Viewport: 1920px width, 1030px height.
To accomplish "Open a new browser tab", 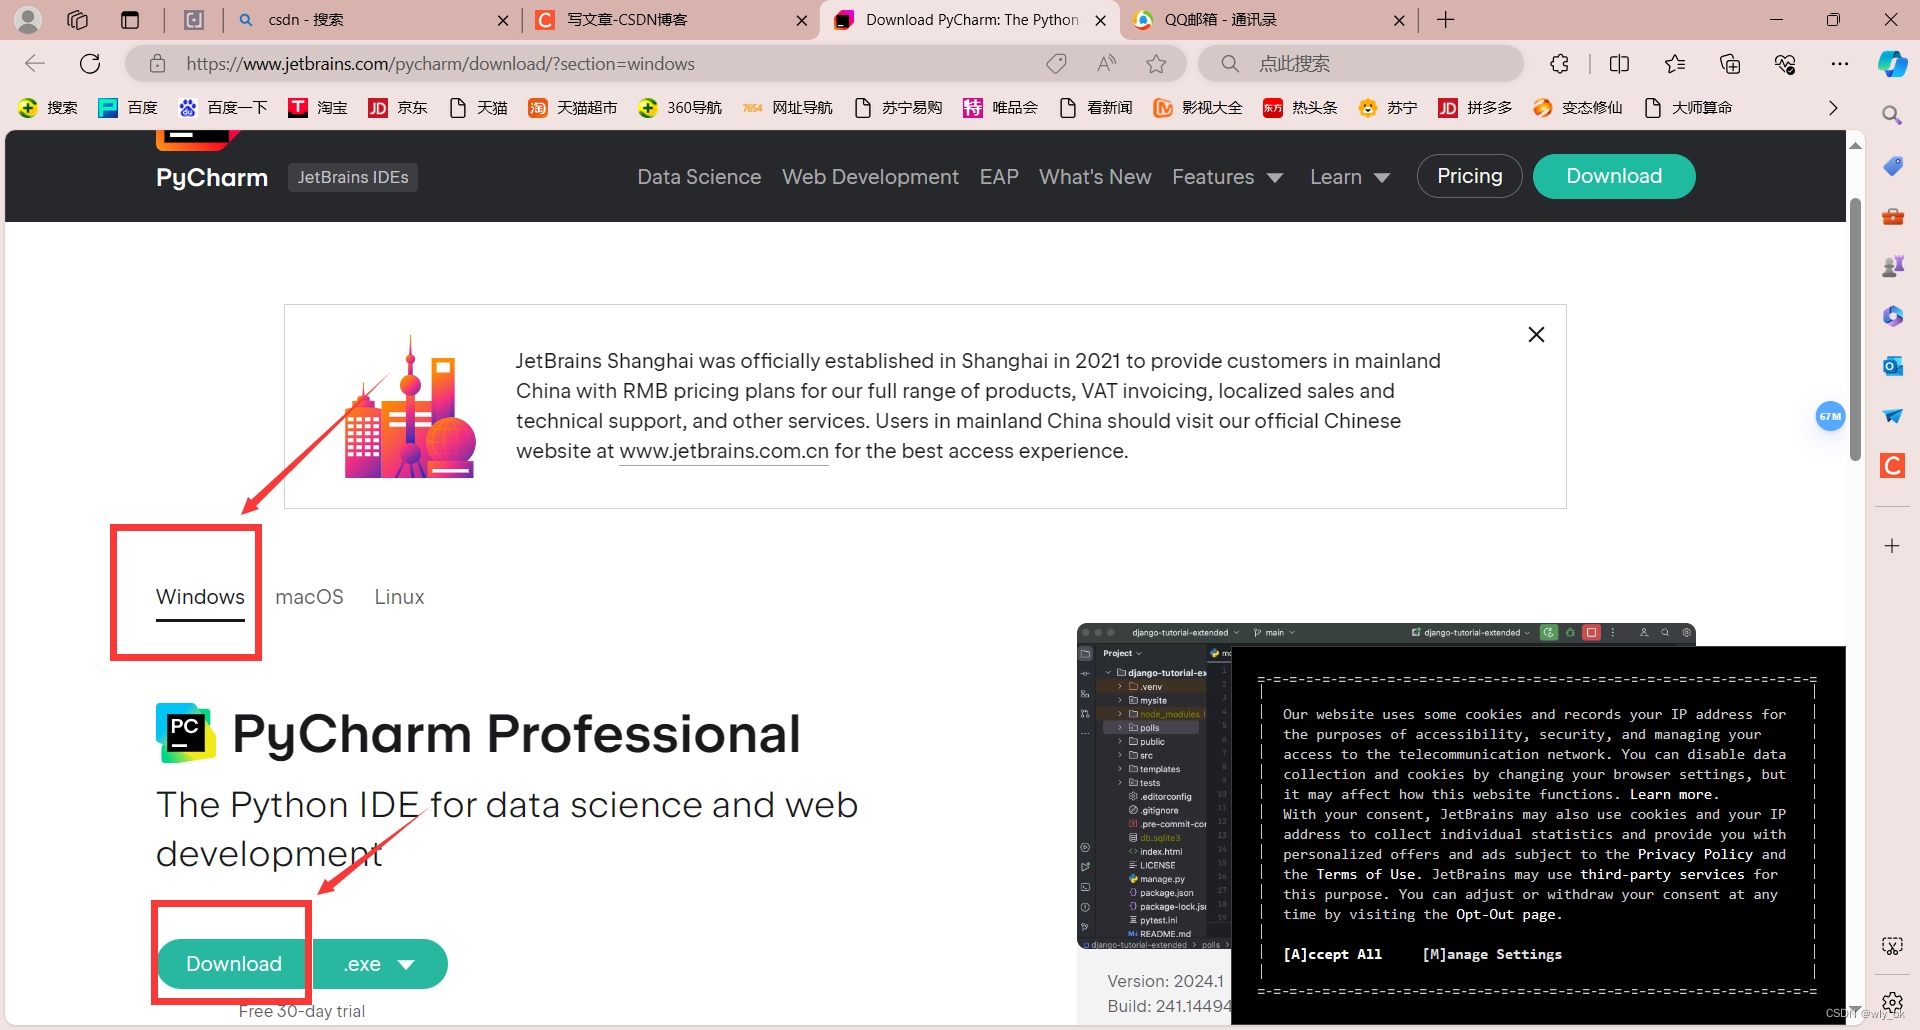I will click(1446, 20).
